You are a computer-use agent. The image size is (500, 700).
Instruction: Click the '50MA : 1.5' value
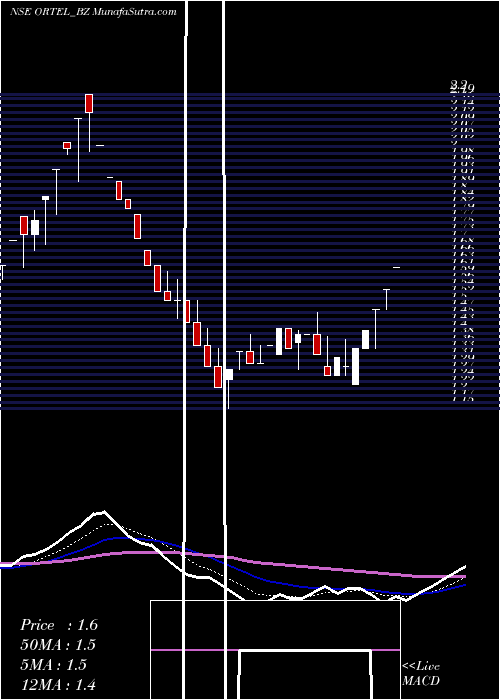tap(58, 645)
